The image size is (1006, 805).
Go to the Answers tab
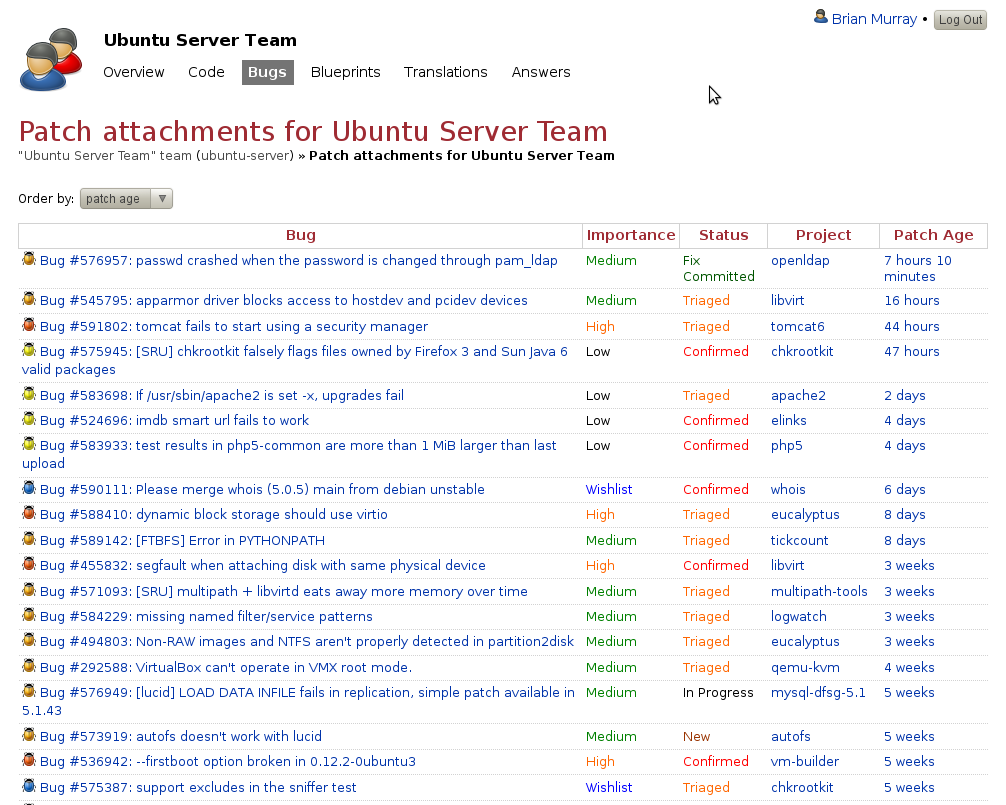(541, 72)
